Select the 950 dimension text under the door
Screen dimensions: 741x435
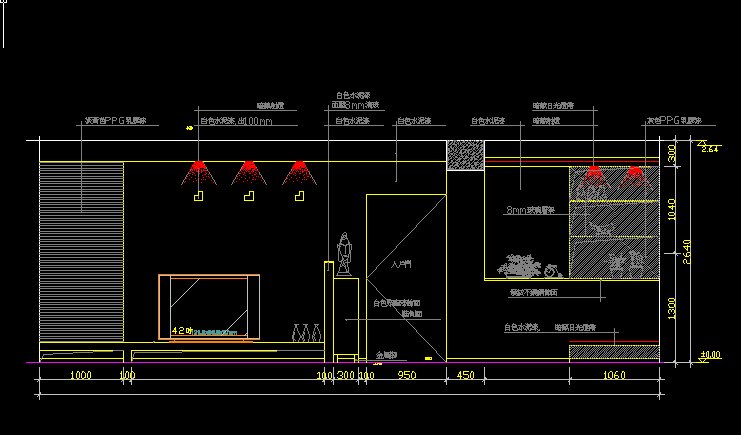pyautogui.click(x=407, y=376)
